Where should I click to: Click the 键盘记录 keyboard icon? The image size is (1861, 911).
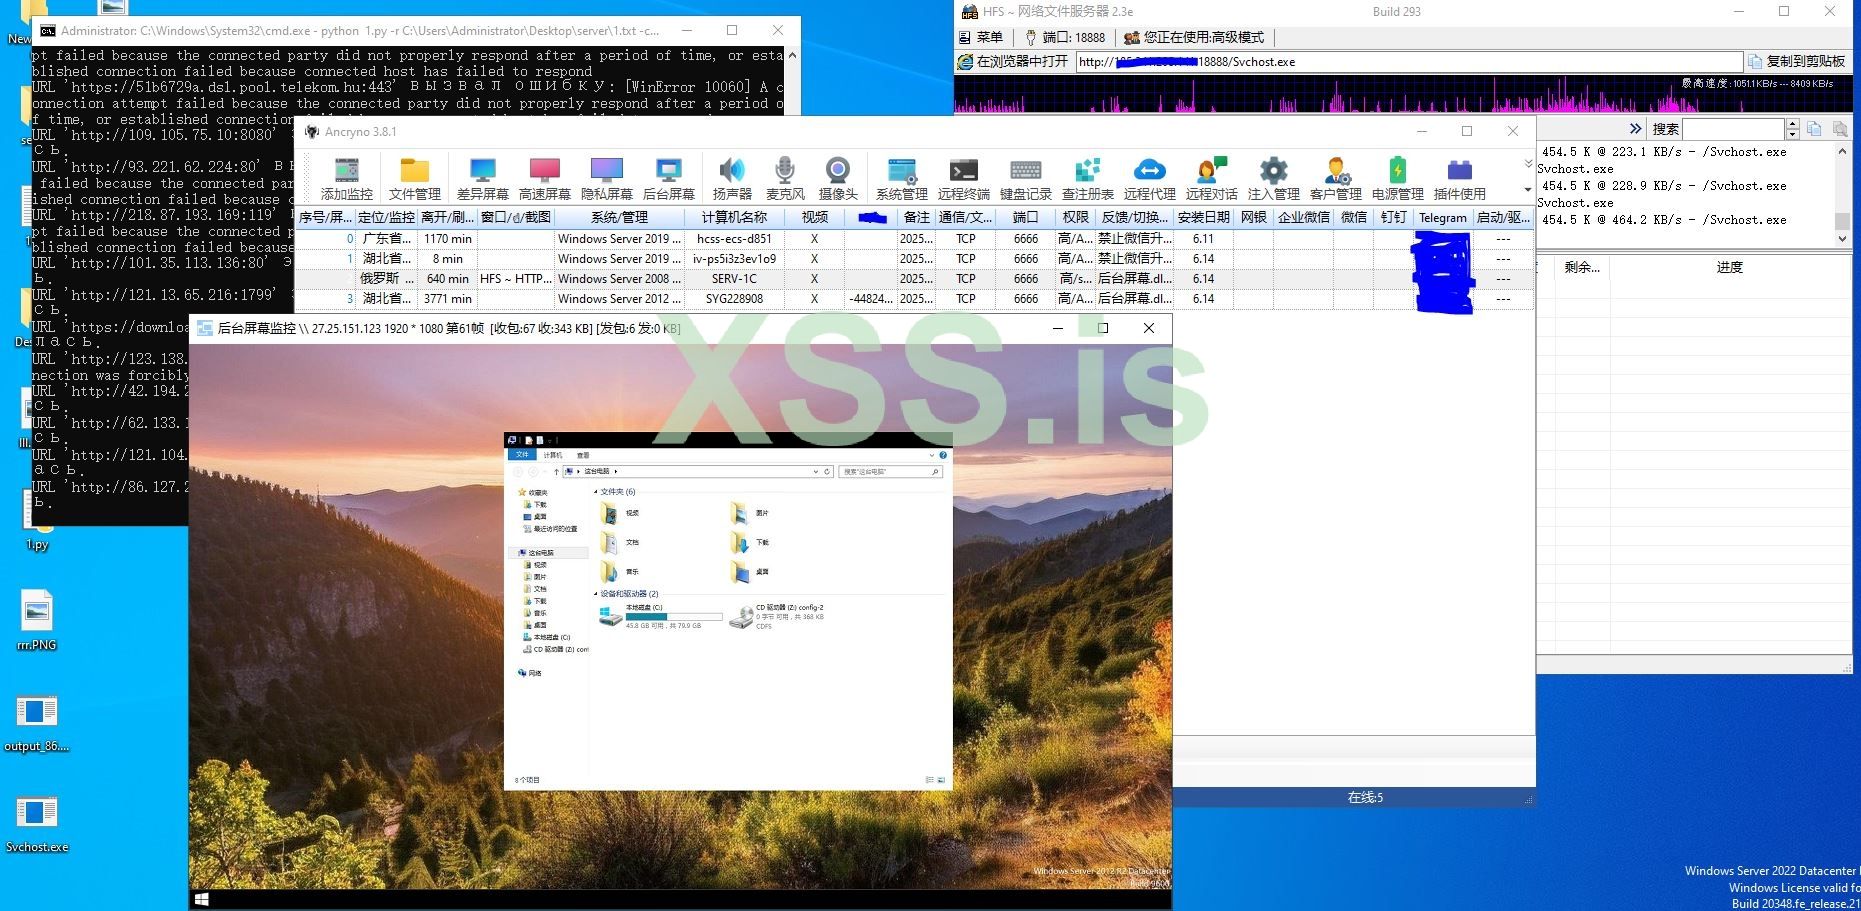coord(1026,178)
